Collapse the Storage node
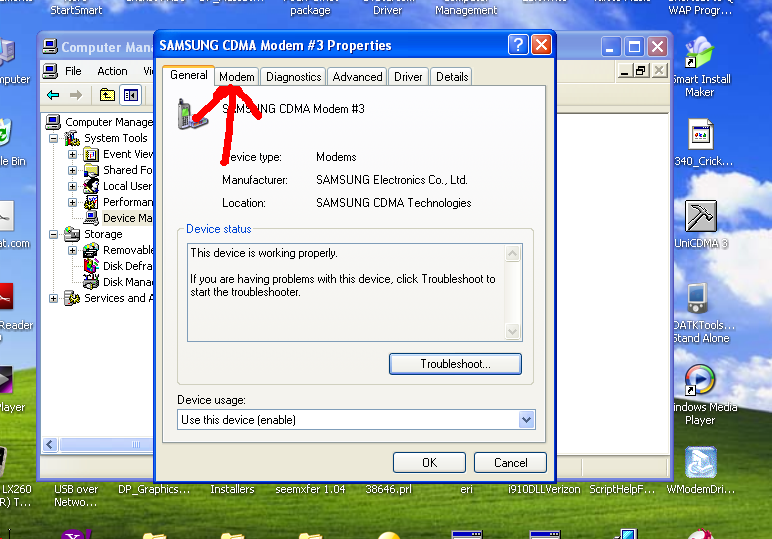Screen dimensions: 772x539 [53, 234]
